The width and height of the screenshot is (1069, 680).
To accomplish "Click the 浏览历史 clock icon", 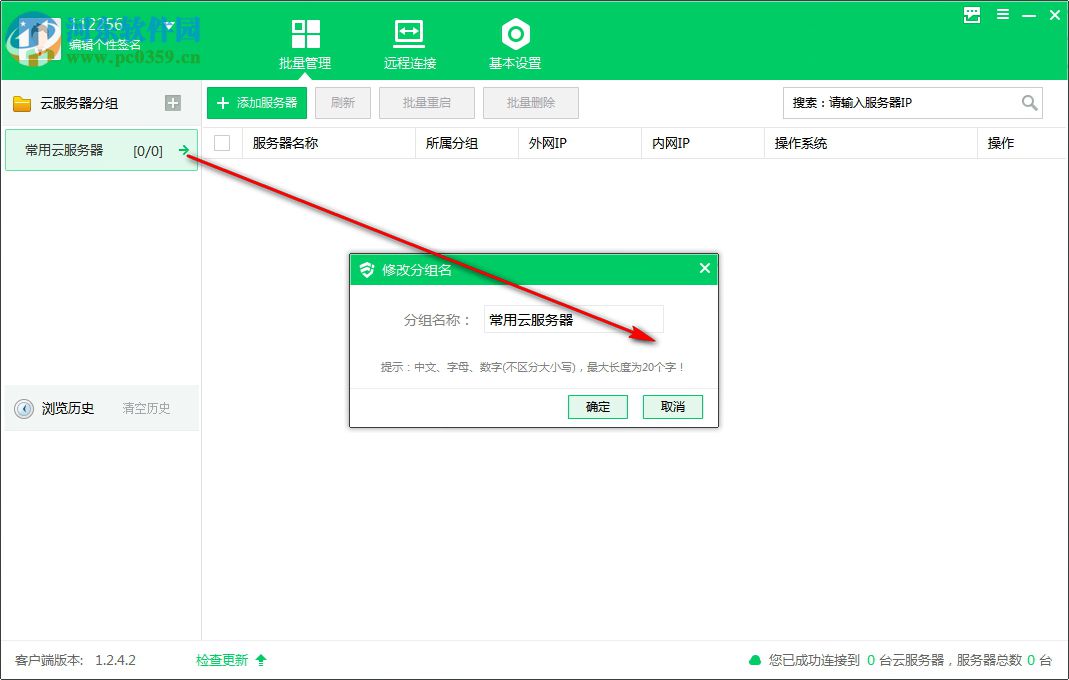I will [24, 409].
